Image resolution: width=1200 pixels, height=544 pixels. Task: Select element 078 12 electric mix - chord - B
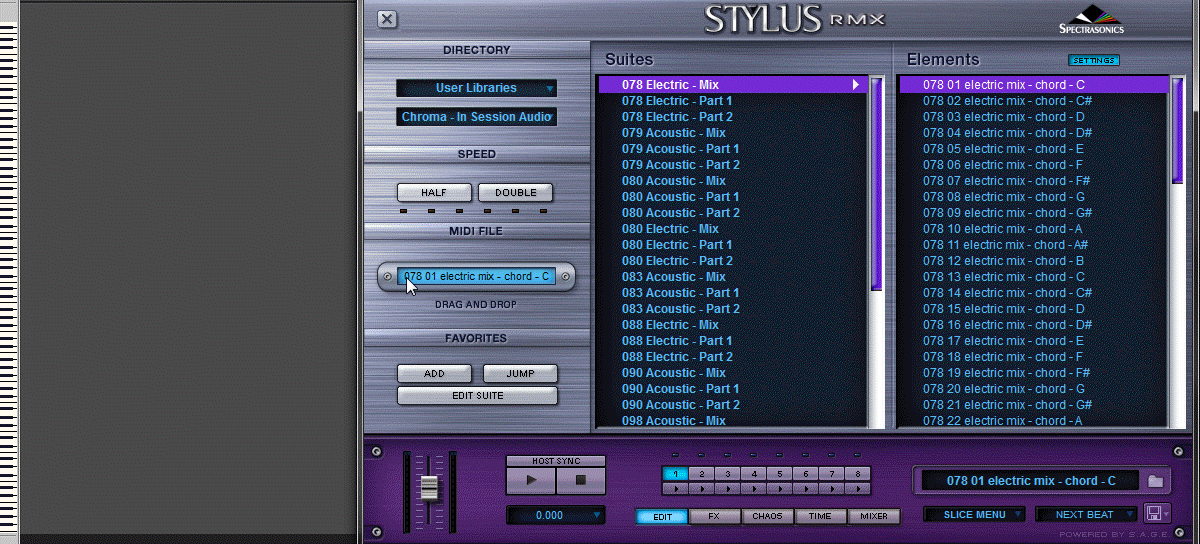(1034, 261)
